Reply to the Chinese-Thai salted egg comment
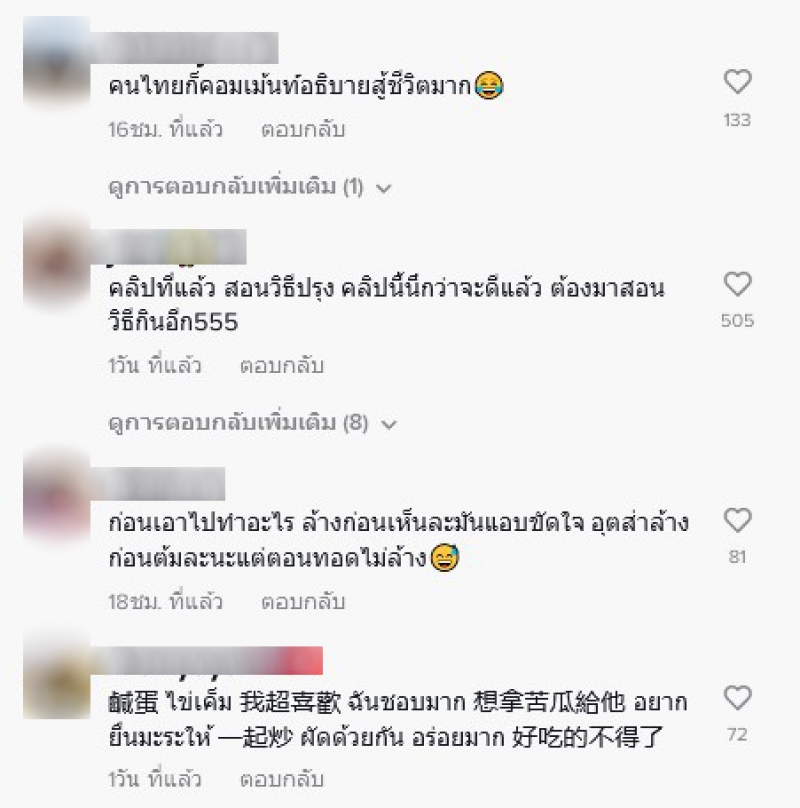Image resolution: width=800 pixels, height=808 pixels. coord(282,779)
